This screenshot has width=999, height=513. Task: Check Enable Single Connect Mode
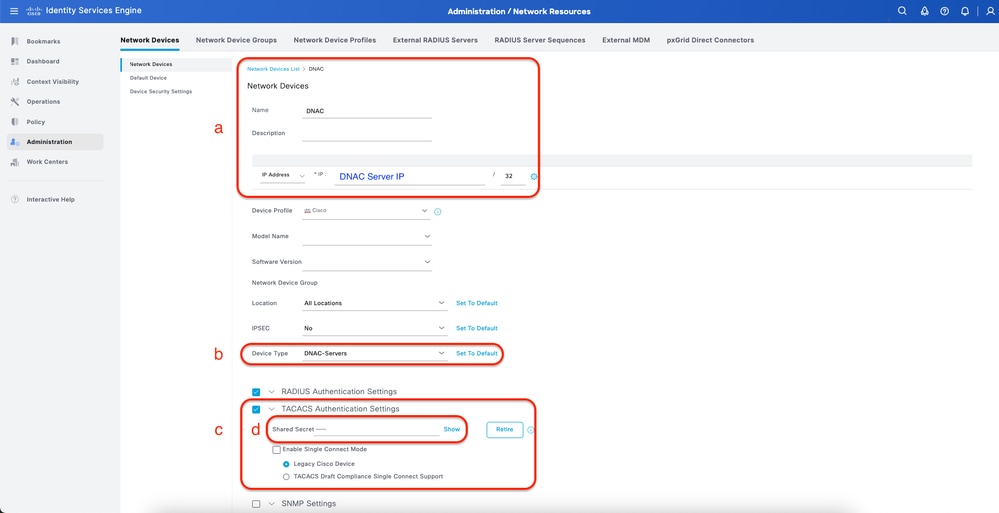[276, 449]
